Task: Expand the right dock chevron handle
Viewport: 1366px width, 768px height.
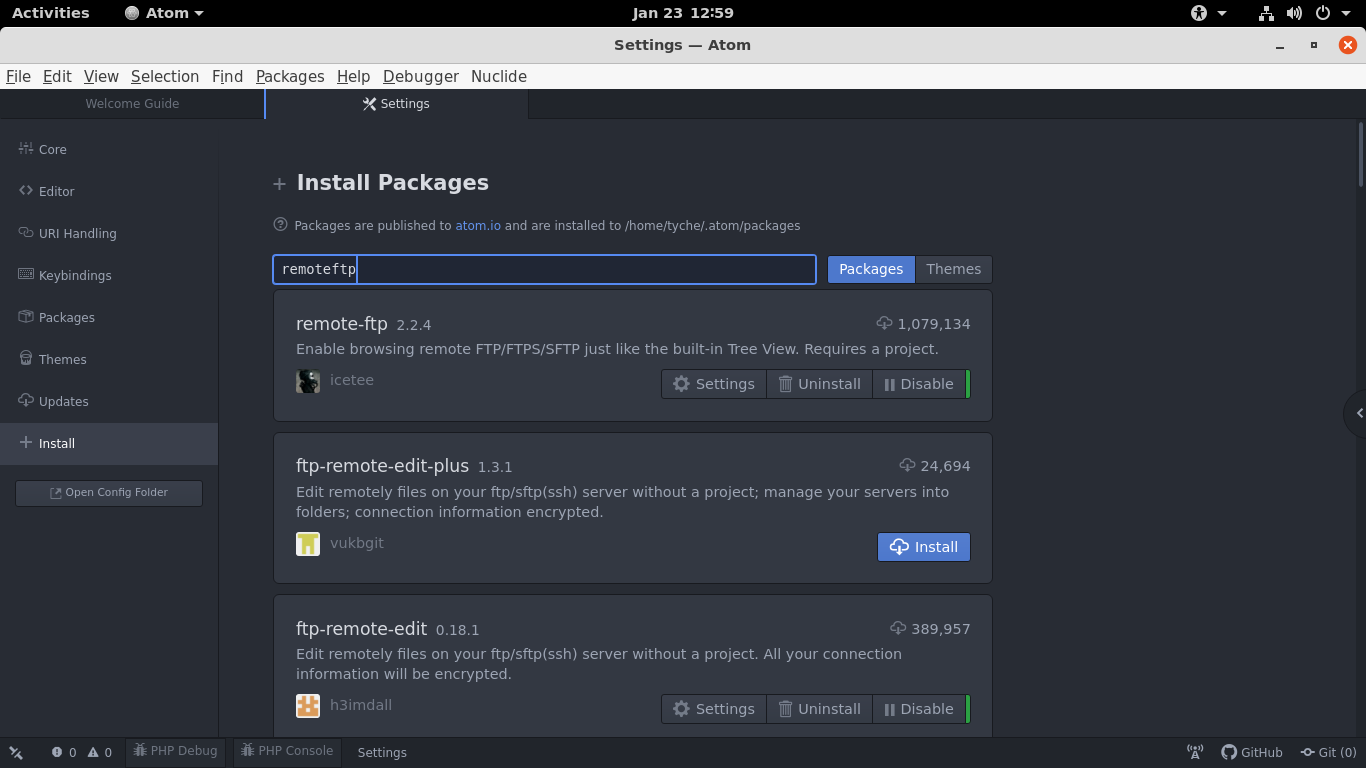Action: pyautogui.click(x=1358, y=413)
